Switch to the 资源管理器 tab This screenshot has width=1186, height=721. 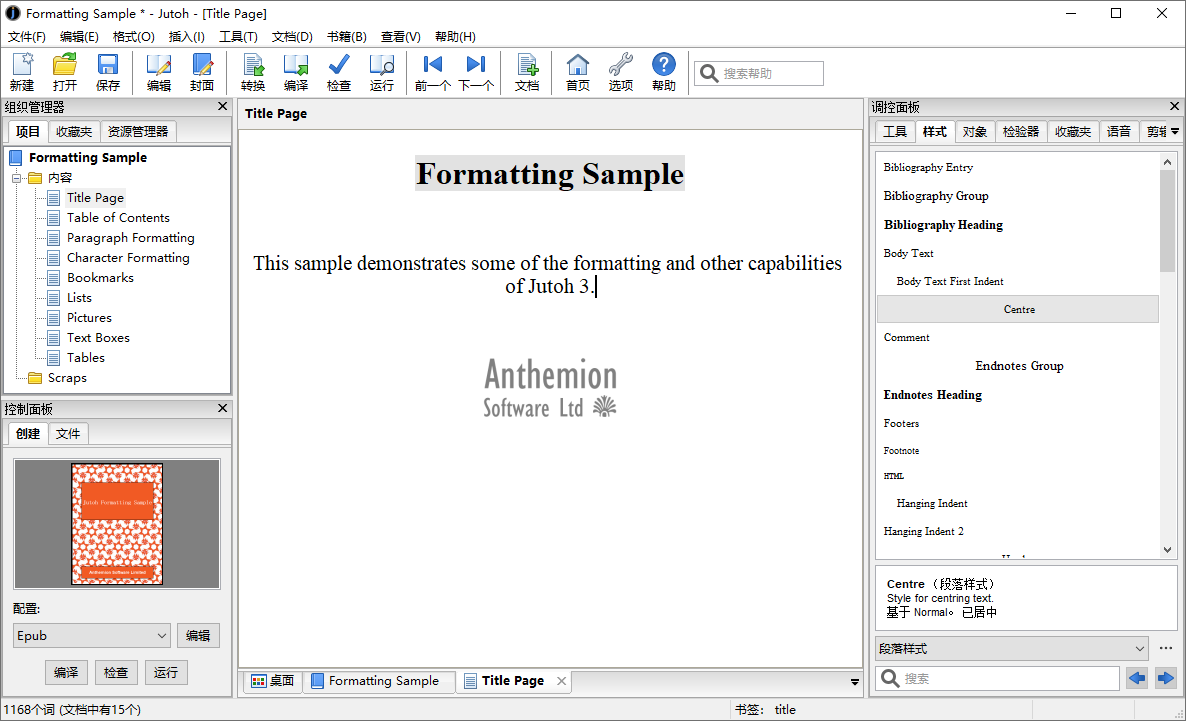[138, 131]
